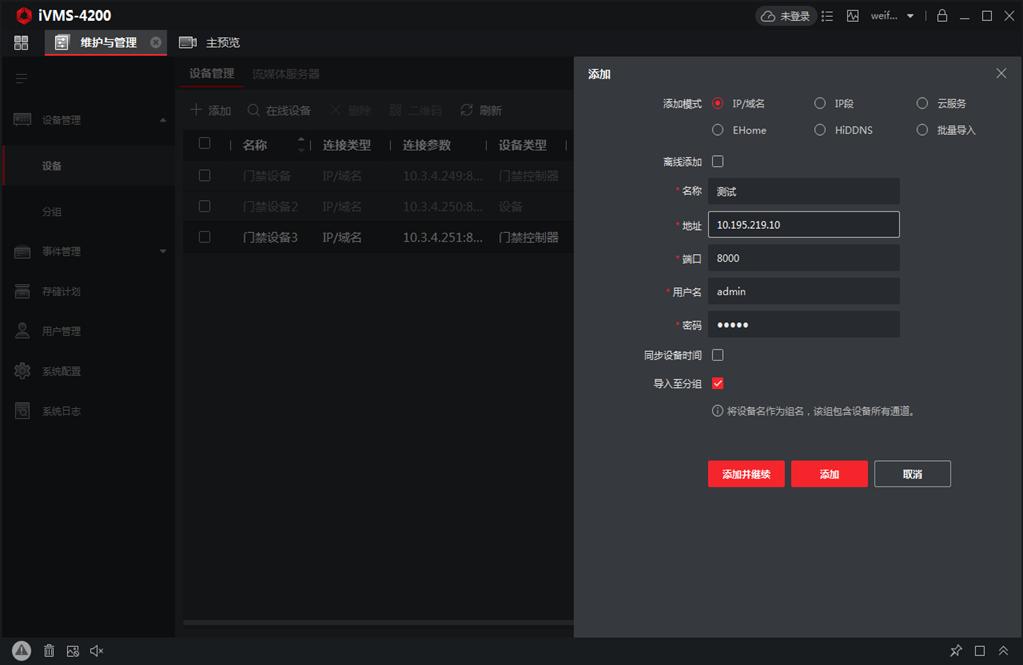Check the 同步设备时间 option
Screen dimensions: 1023x665
pos(717,355)
